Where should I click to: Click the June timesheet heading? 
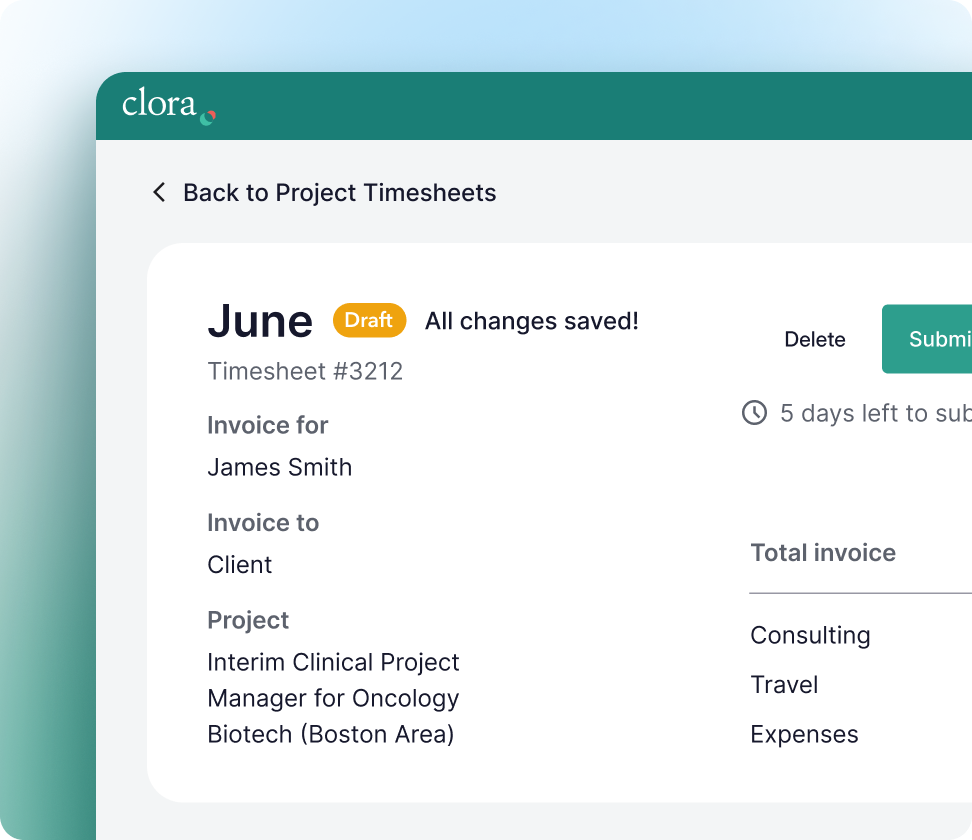pos(260,321)
